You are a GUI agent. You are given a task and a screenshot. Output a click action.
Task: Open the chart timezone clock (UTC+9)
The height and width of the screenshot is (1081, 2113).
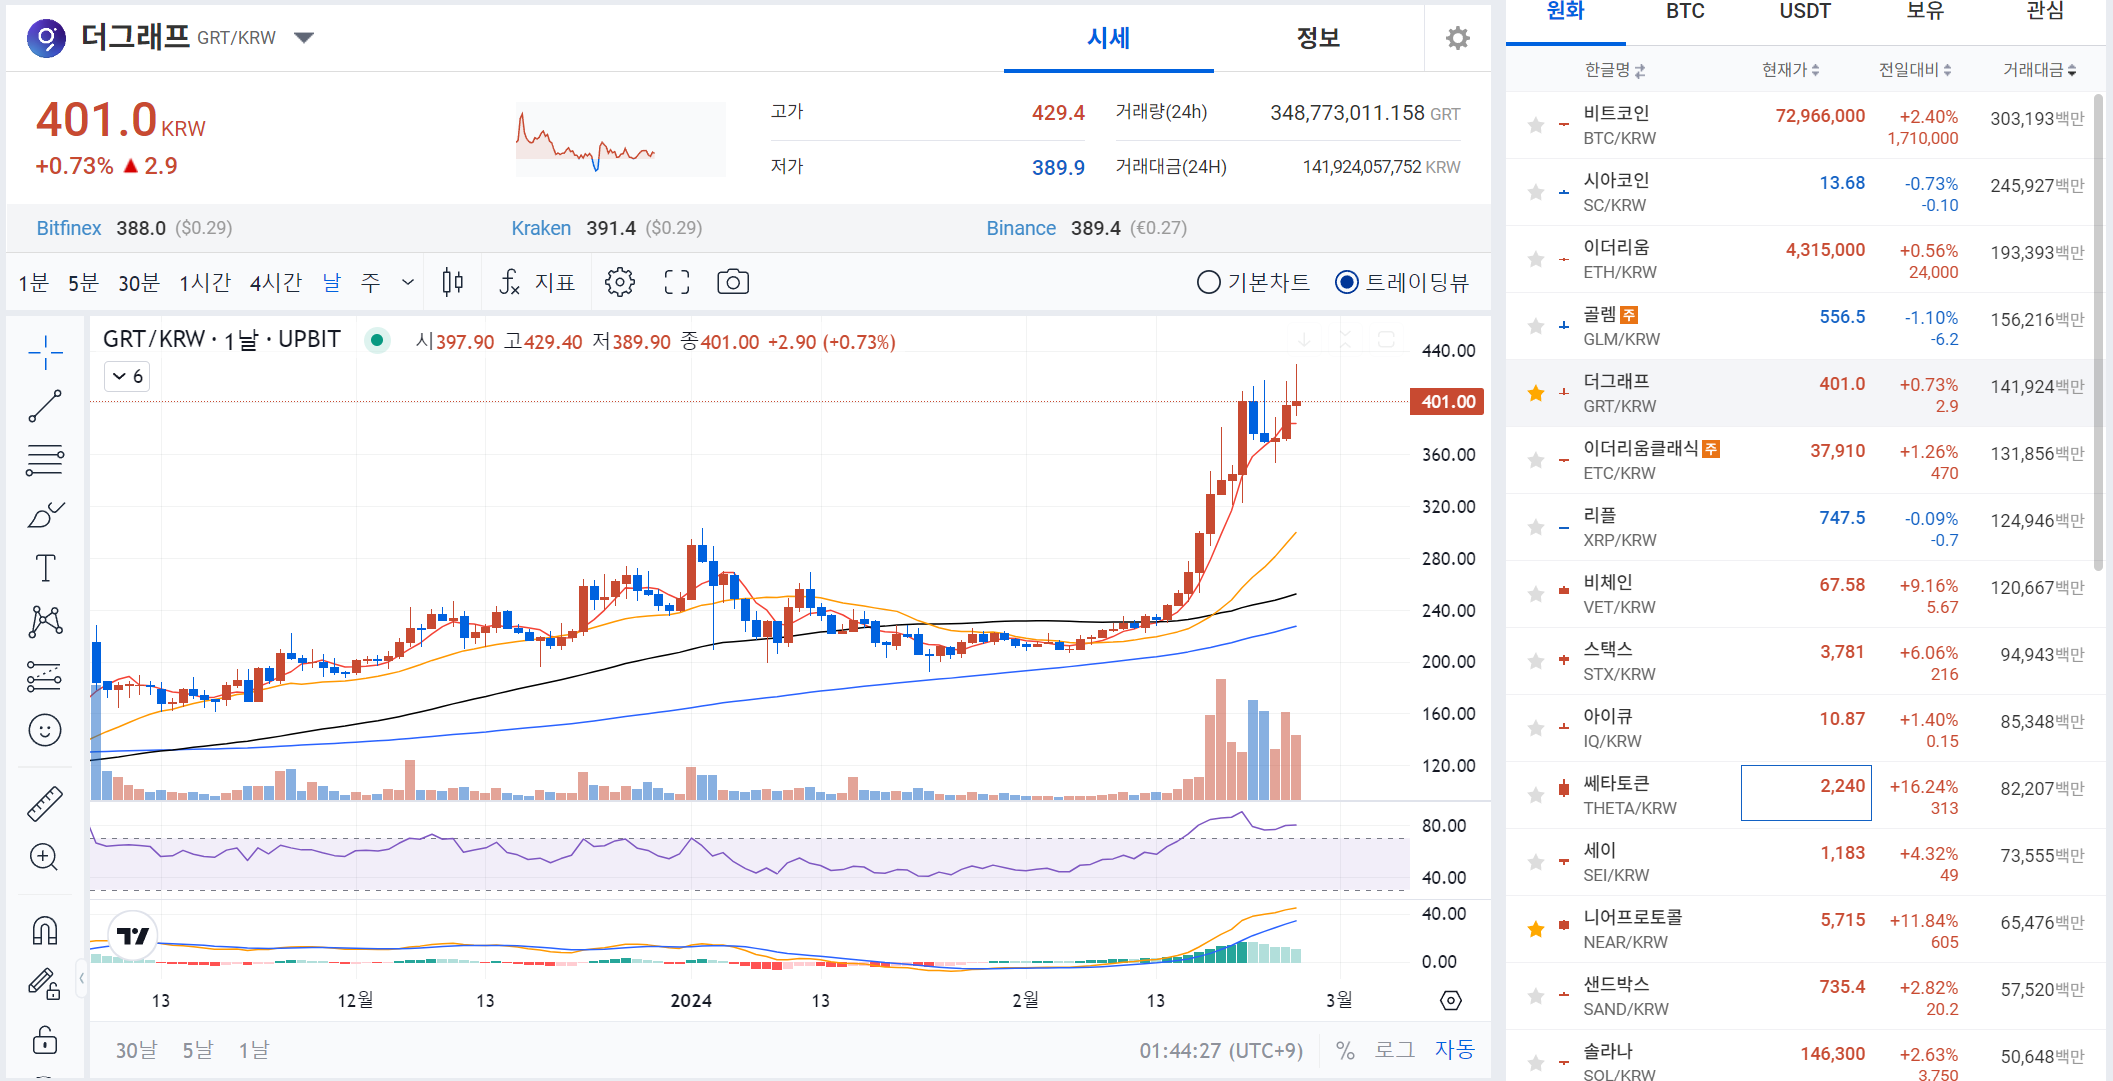tap(1221, 1050)
